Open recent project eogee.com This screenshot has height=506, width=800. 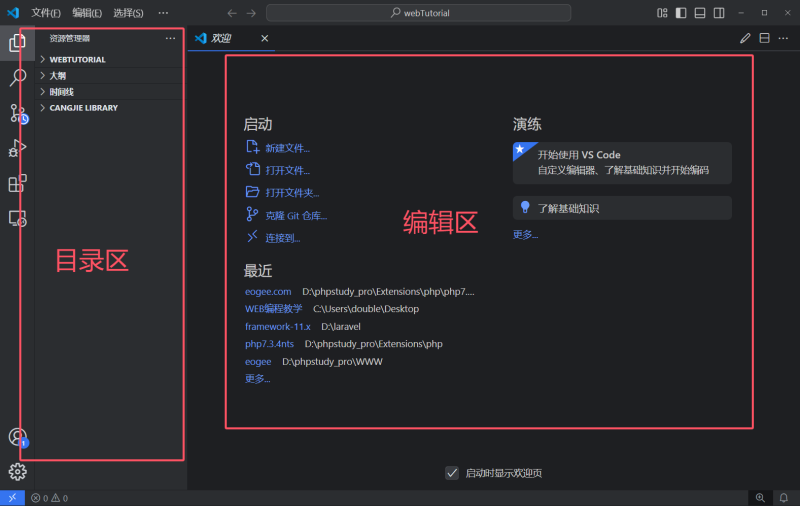tap(268, 291)
